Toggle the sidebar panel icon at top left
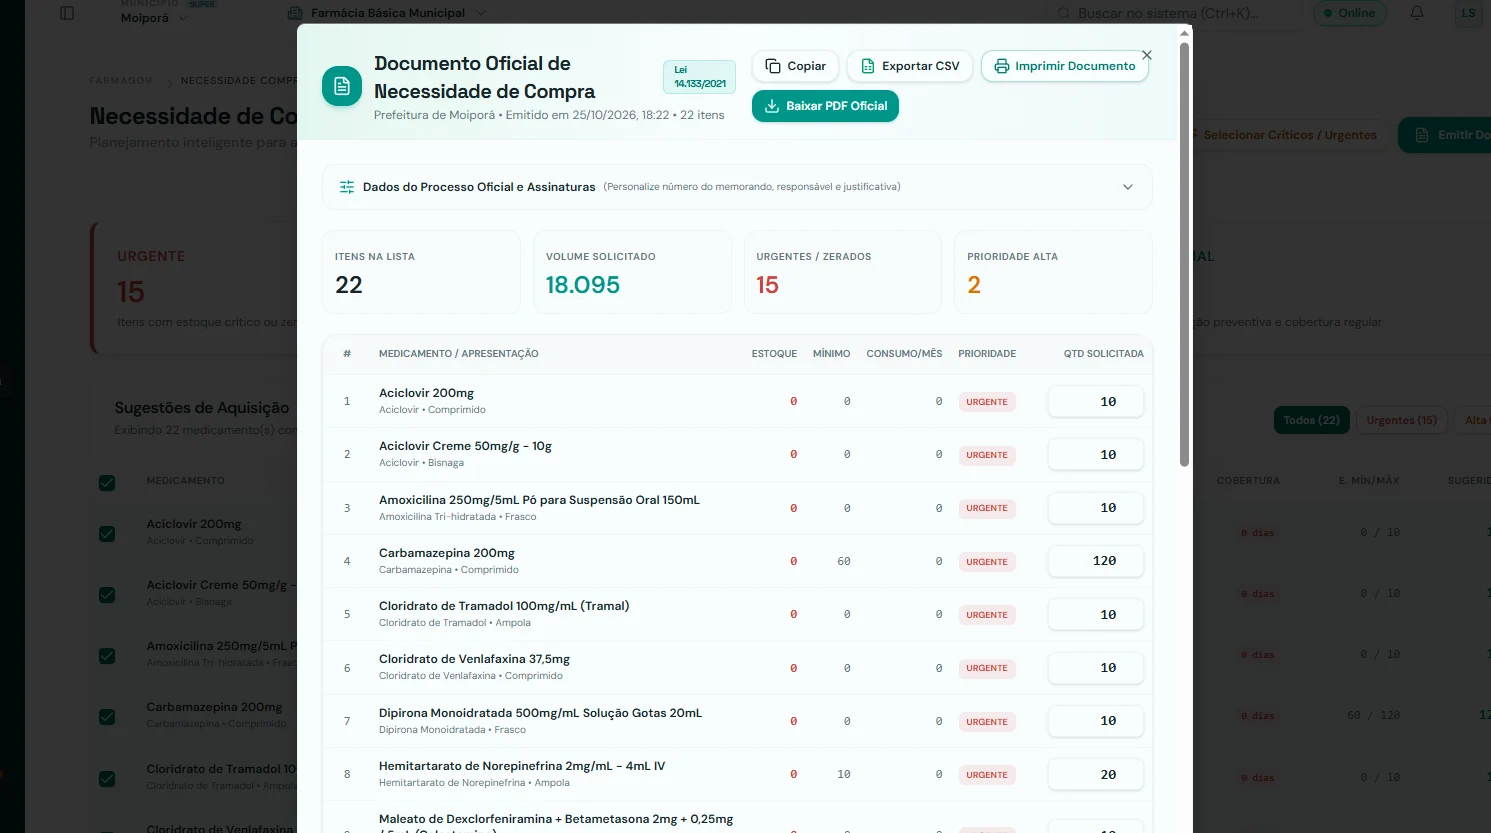Viewport: 1491px width, 833px height. [x=67, y=13]
